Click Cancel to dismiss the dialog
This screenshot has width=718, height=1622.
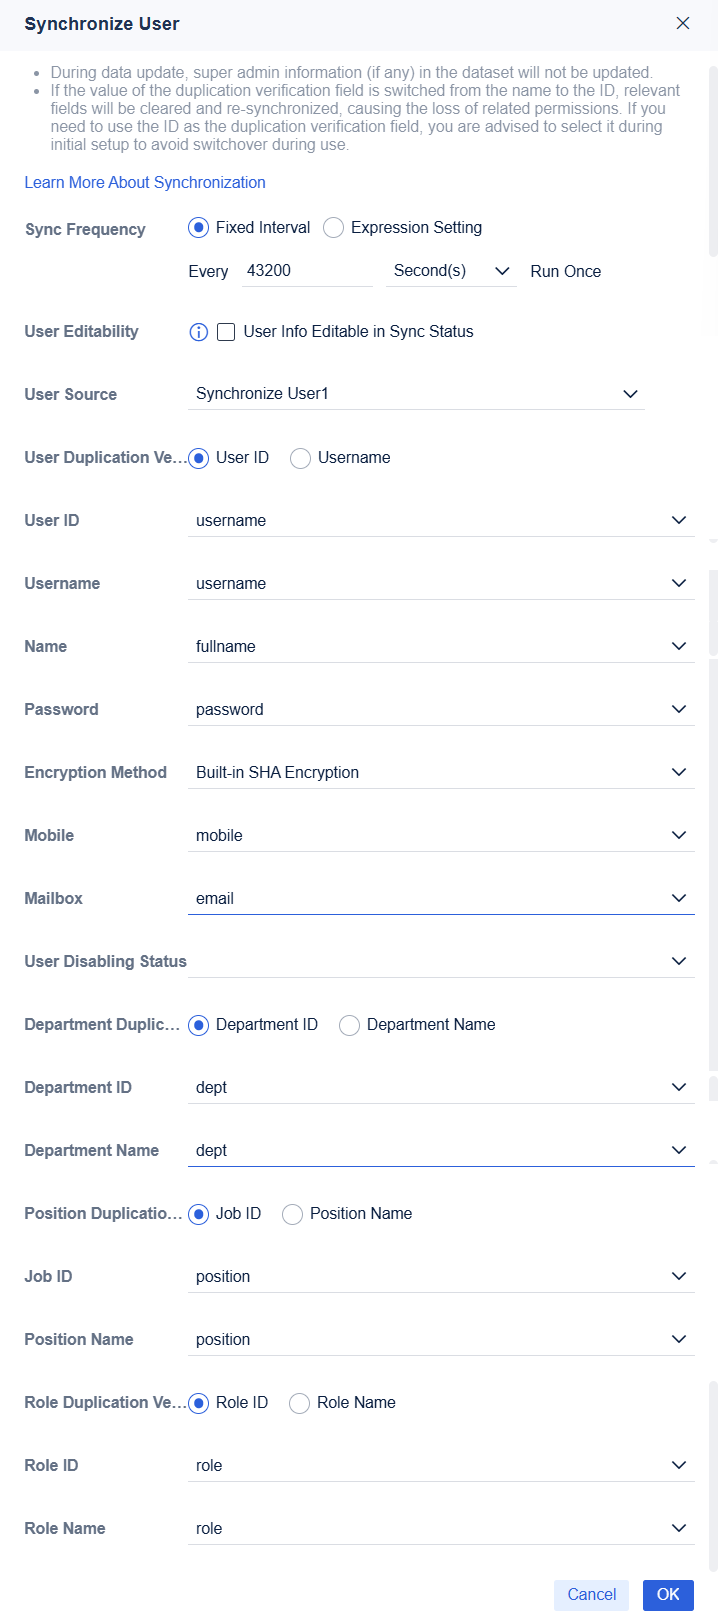[591, 1594]
